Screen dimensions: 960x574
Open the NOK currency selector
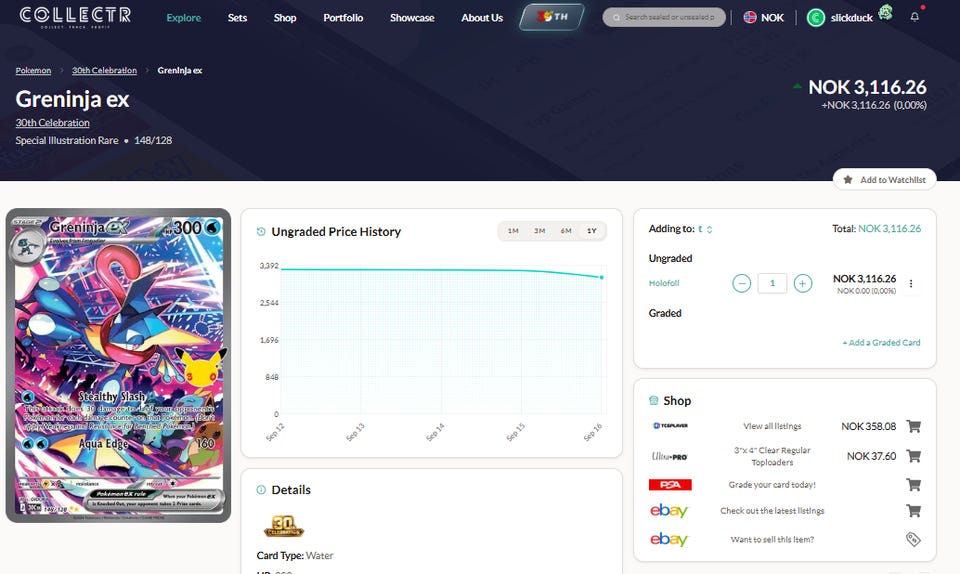point(763,18)
